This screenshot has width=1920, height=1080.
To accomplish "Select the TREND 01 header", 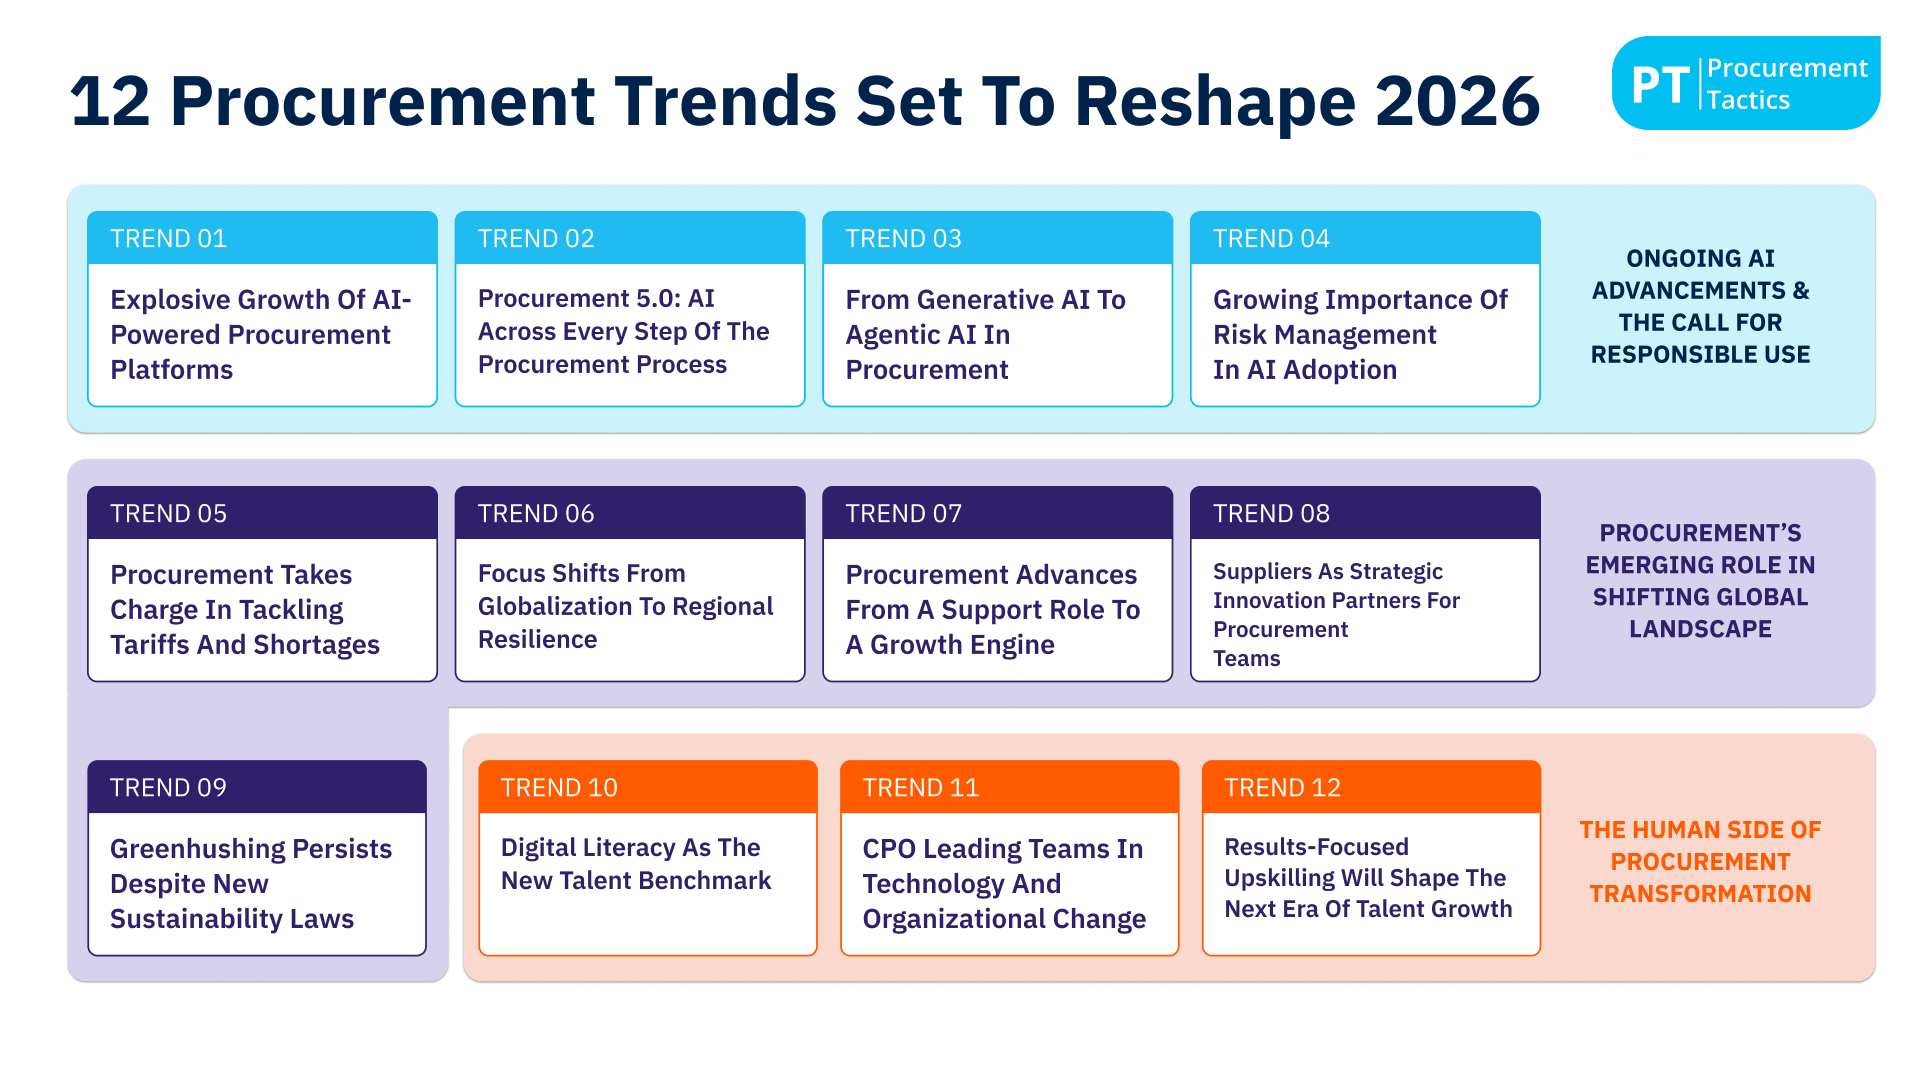I will (x=262, y=238).
